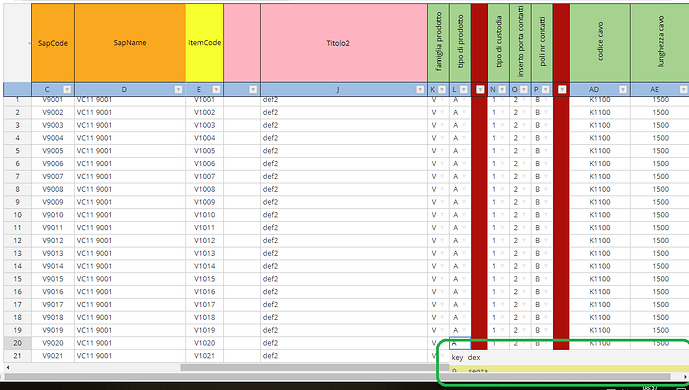Image resolution: width=689 pixels, height=390 pixels.
Task: Select the Titolo2 header cell
Action: (344, 43)
